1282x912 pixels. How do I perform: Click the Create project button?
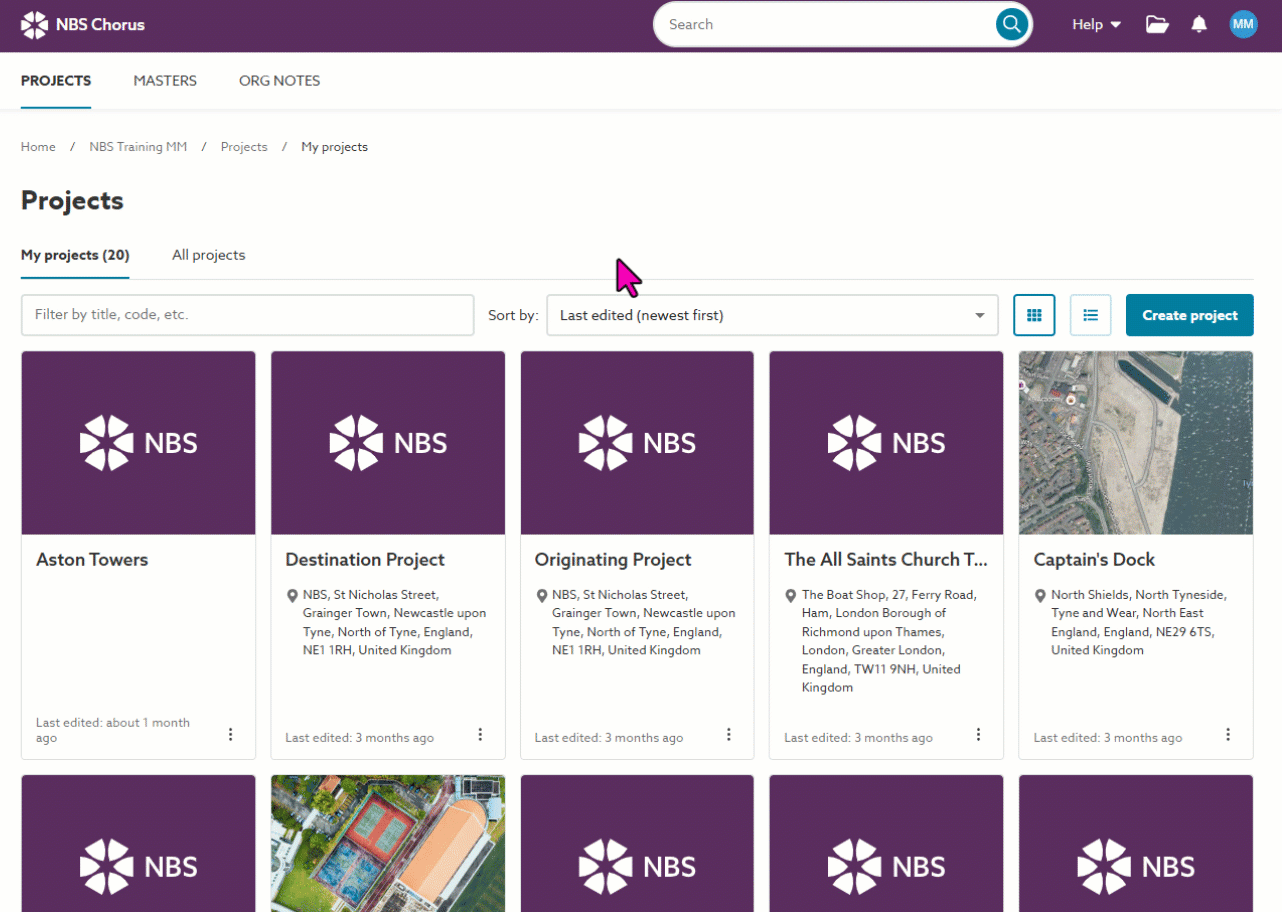pos(1190,315)
